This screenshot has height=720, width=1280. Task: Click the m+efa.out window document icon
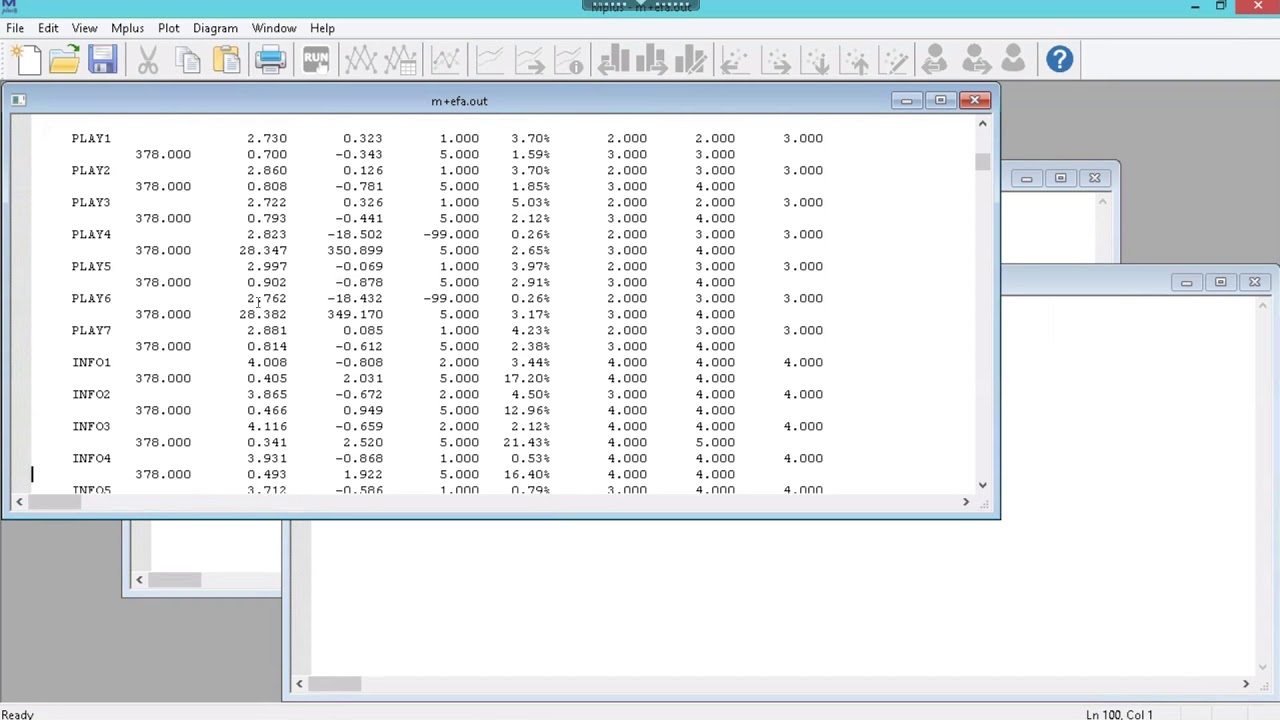[19, 100]
